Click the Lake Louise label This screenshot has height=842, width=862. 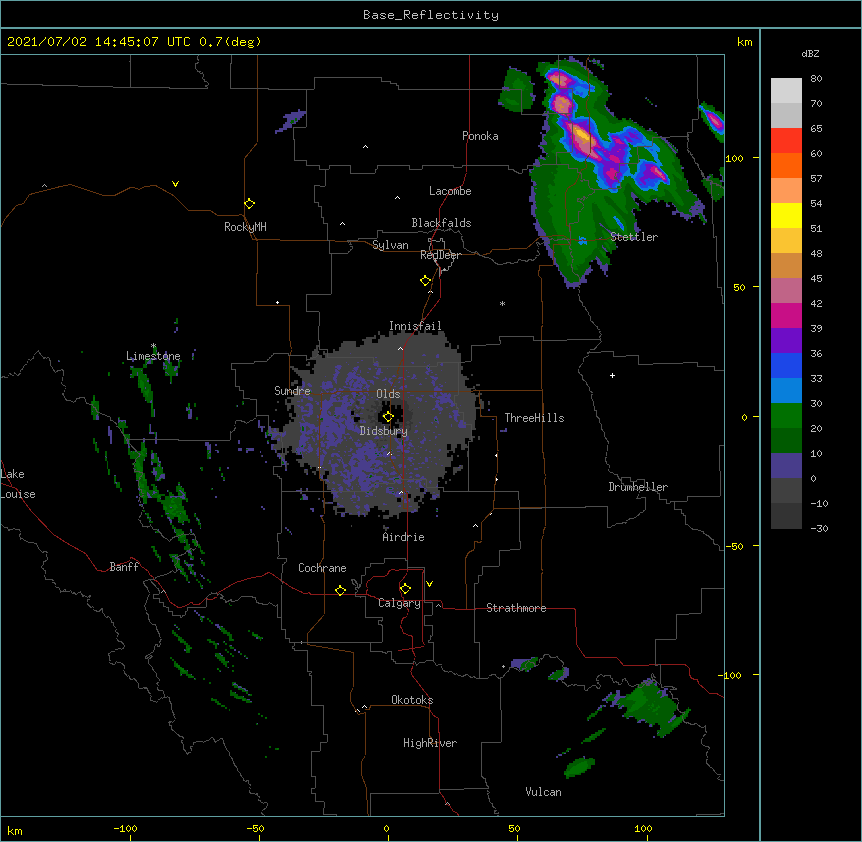[x=18, y=484]
